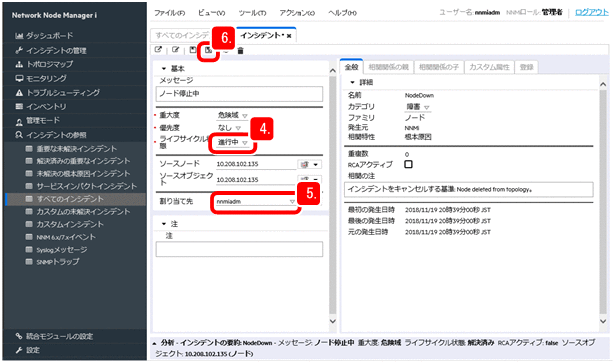Viewport: 616px width, 364px height.
Task: Select 解決済みの重要なインシデント view
Action: coord(77,161)
